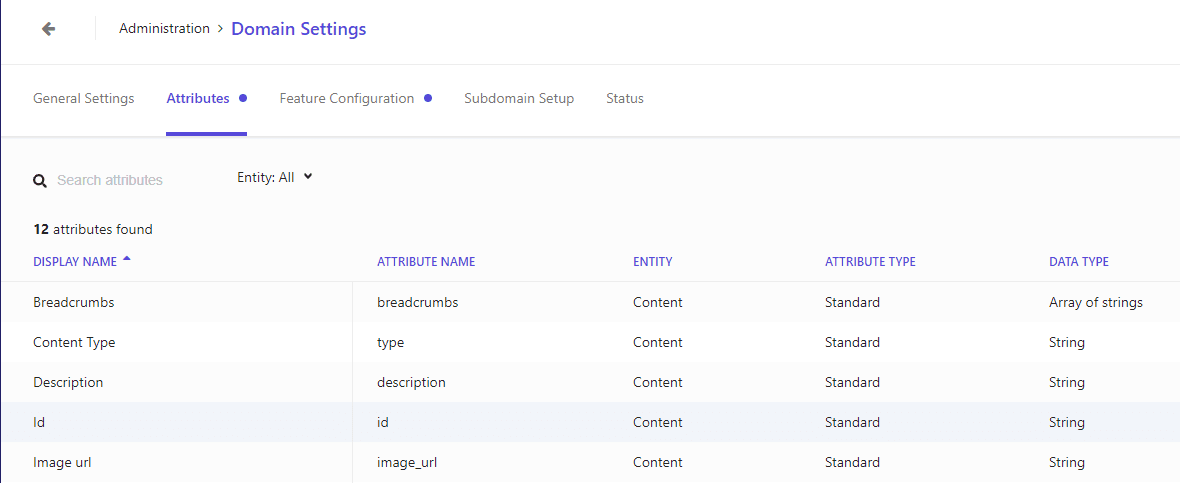Click the Administration breadcrumb link
The image size is (1180, 483).
(x=164, y=29)
